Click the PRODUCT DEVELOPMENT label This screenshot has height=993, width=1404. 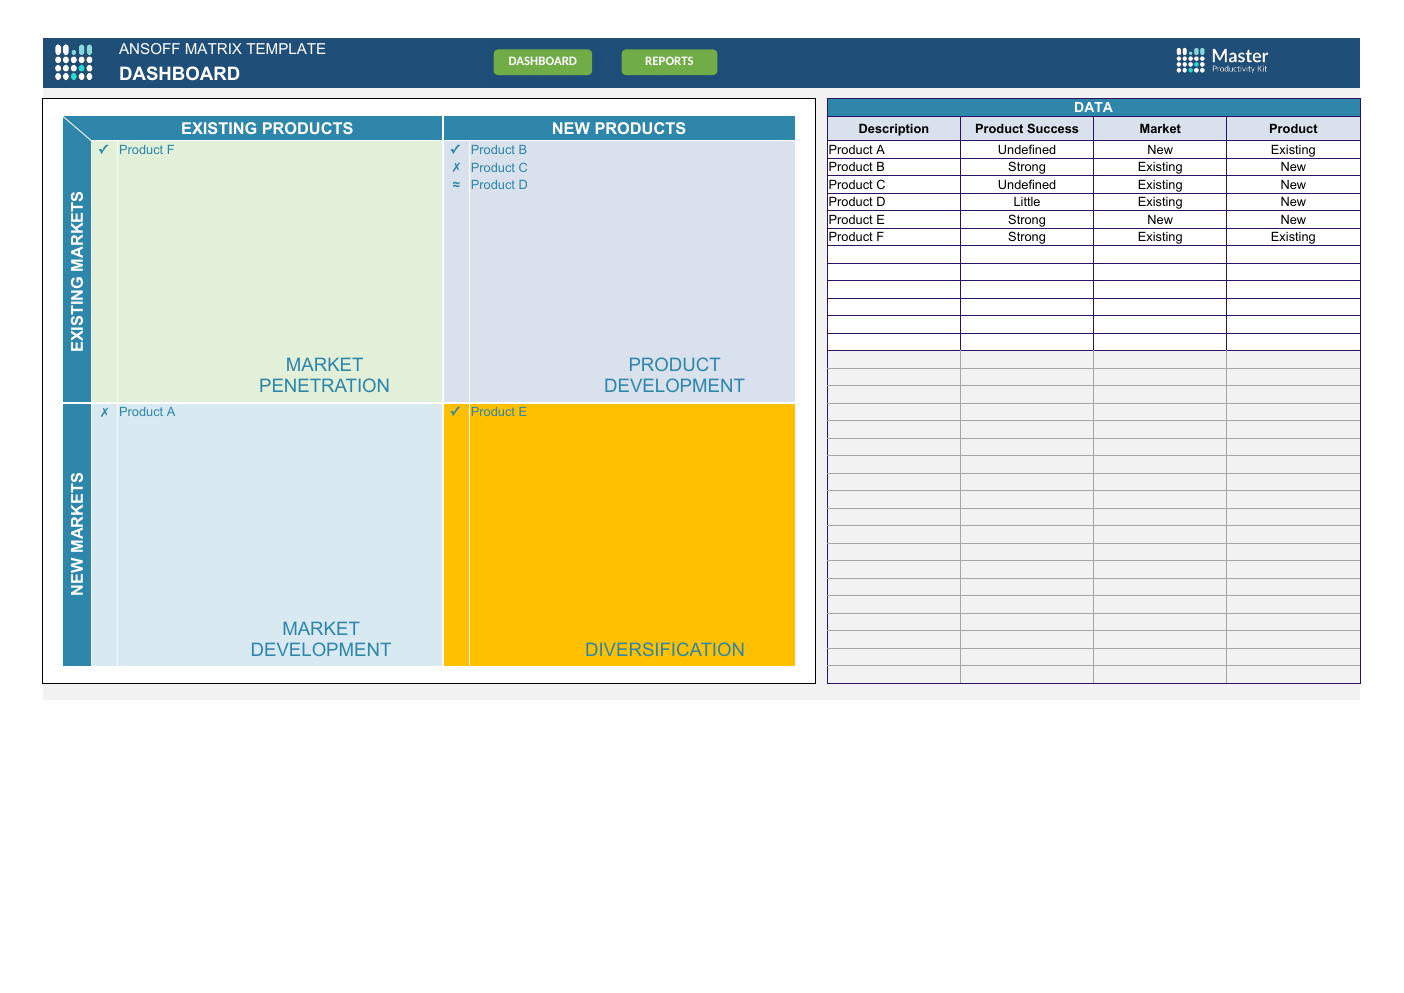[x=674, y=375]
